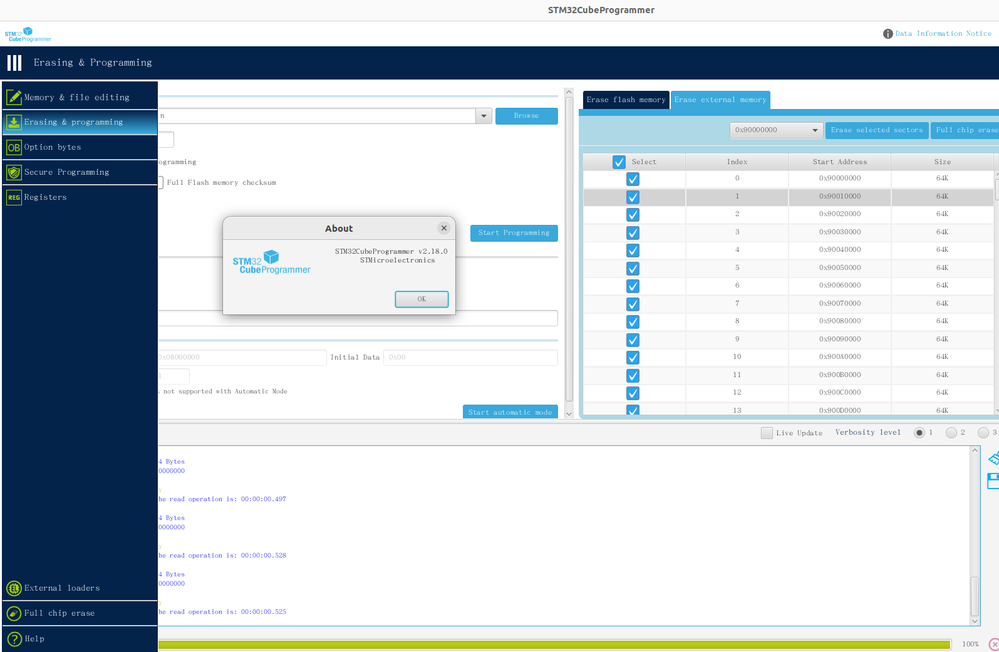Click the STM32CubeProgrammer logo at top left
This screenshot has width=999, height=652.
pyautogui.click(x=28, y=34)
